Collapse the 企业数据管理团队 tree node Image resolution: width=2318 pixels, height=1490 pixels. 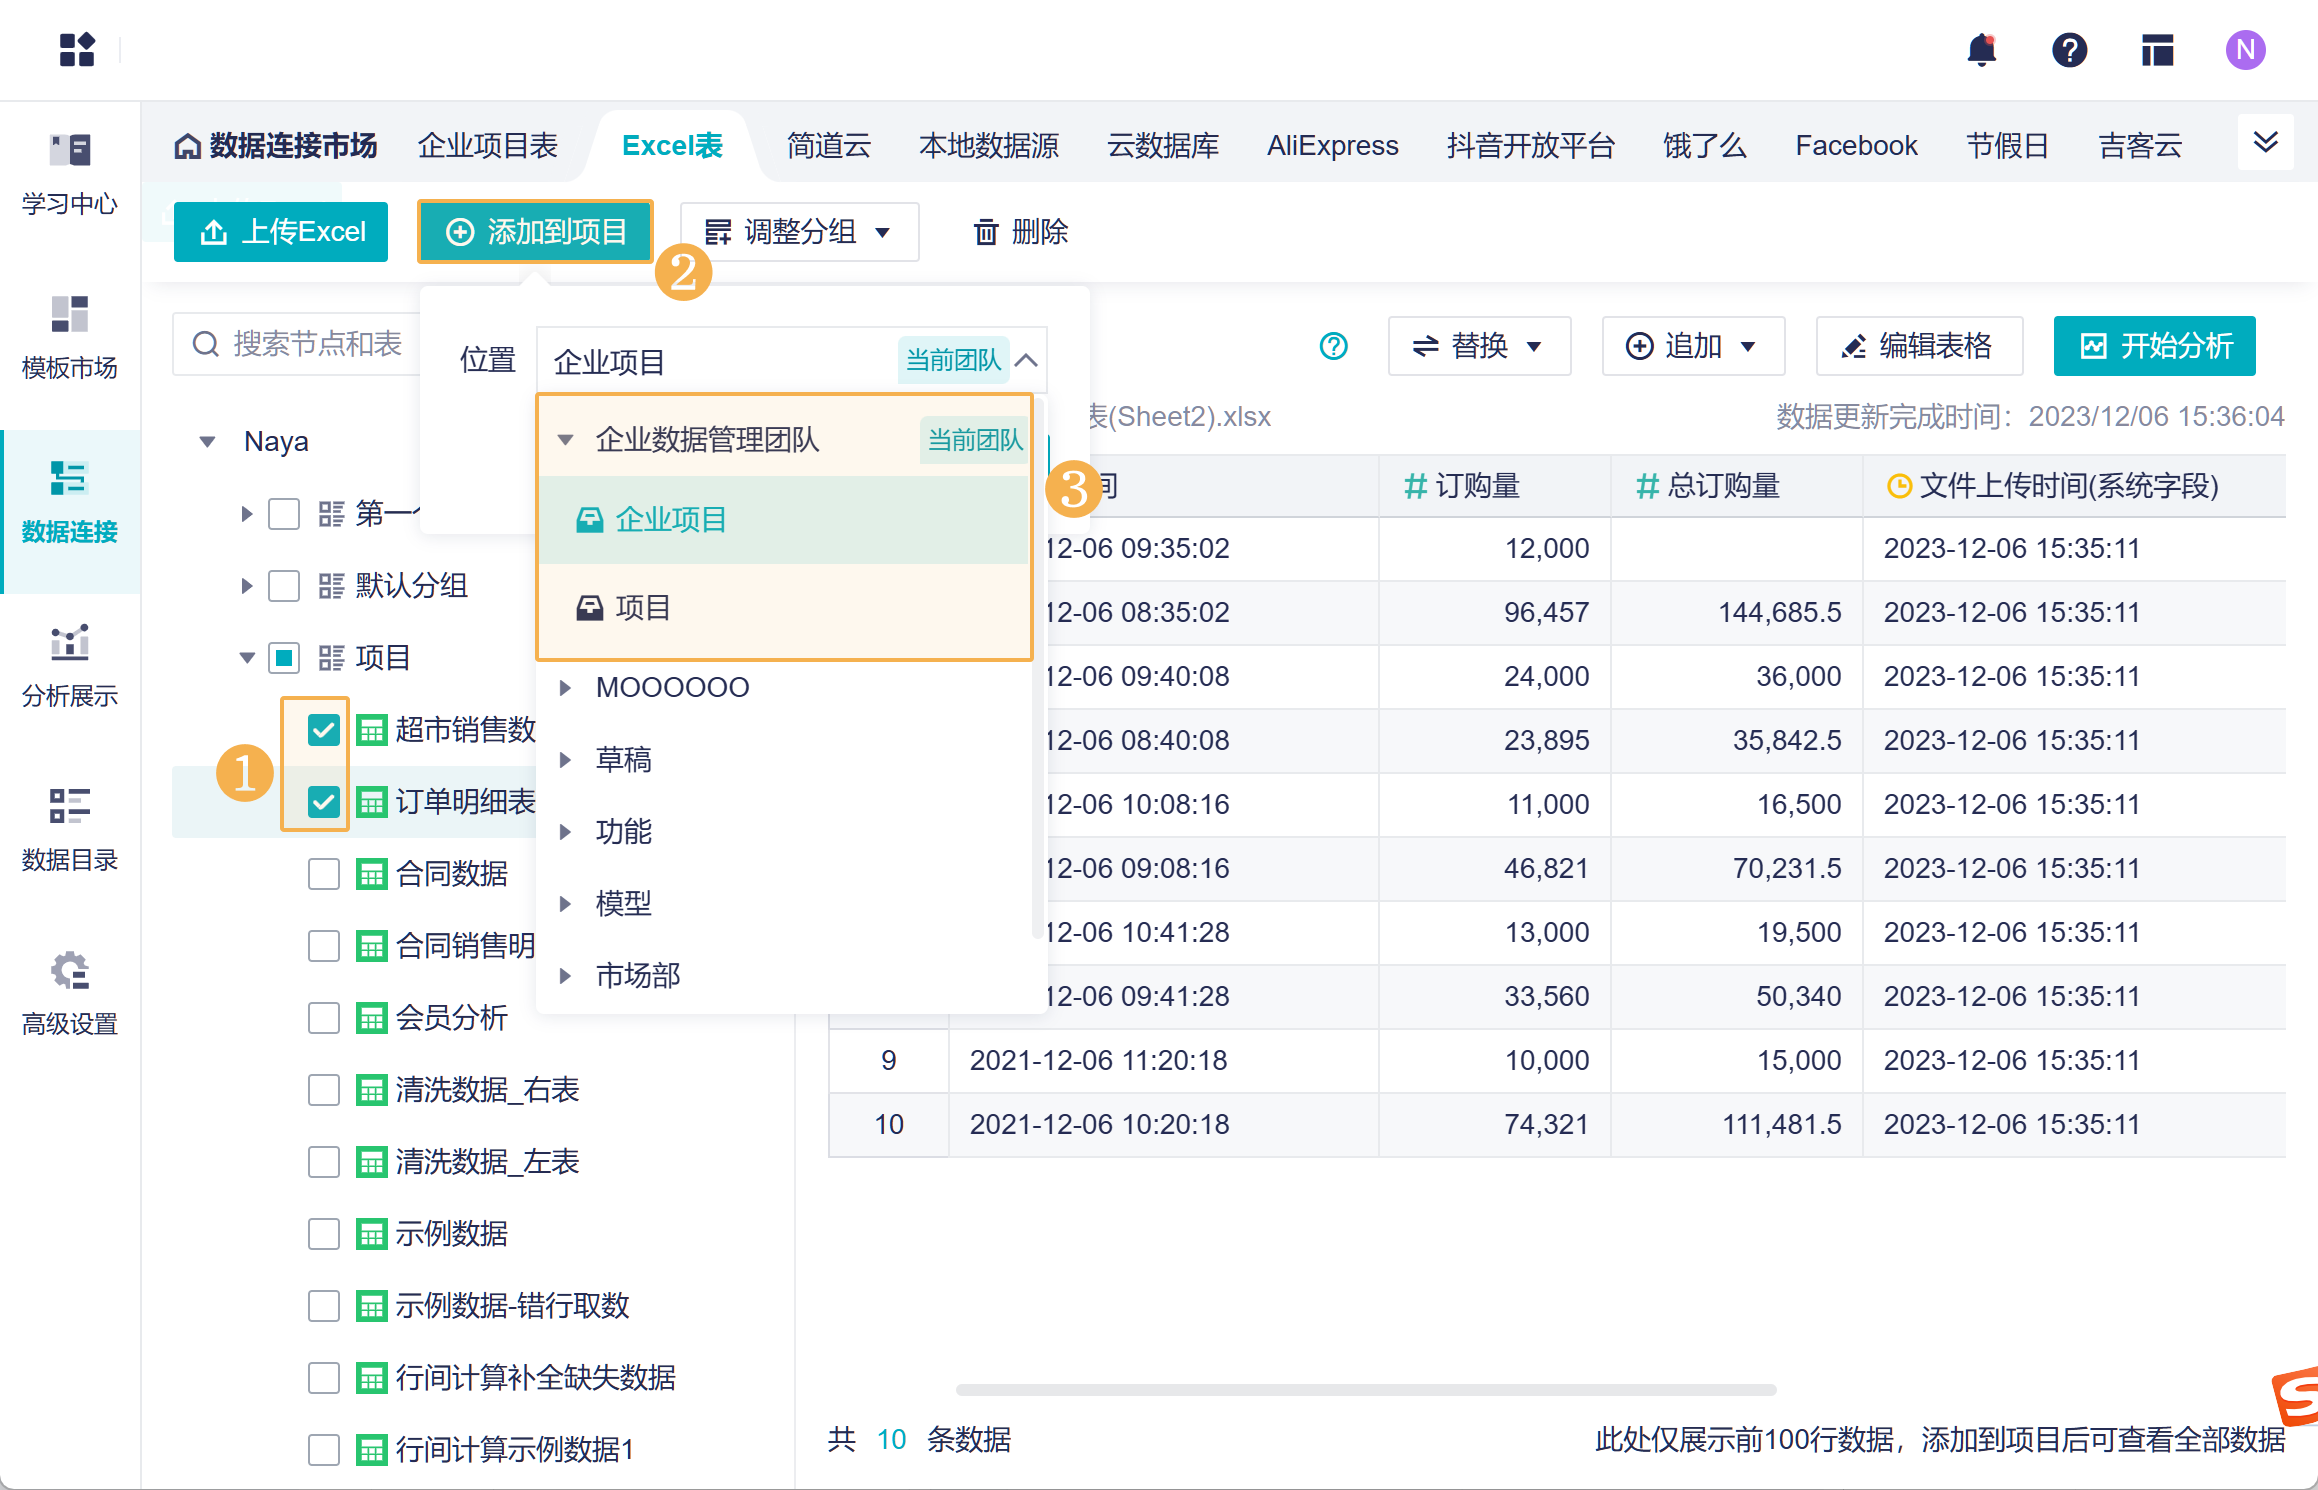point(565,440)
